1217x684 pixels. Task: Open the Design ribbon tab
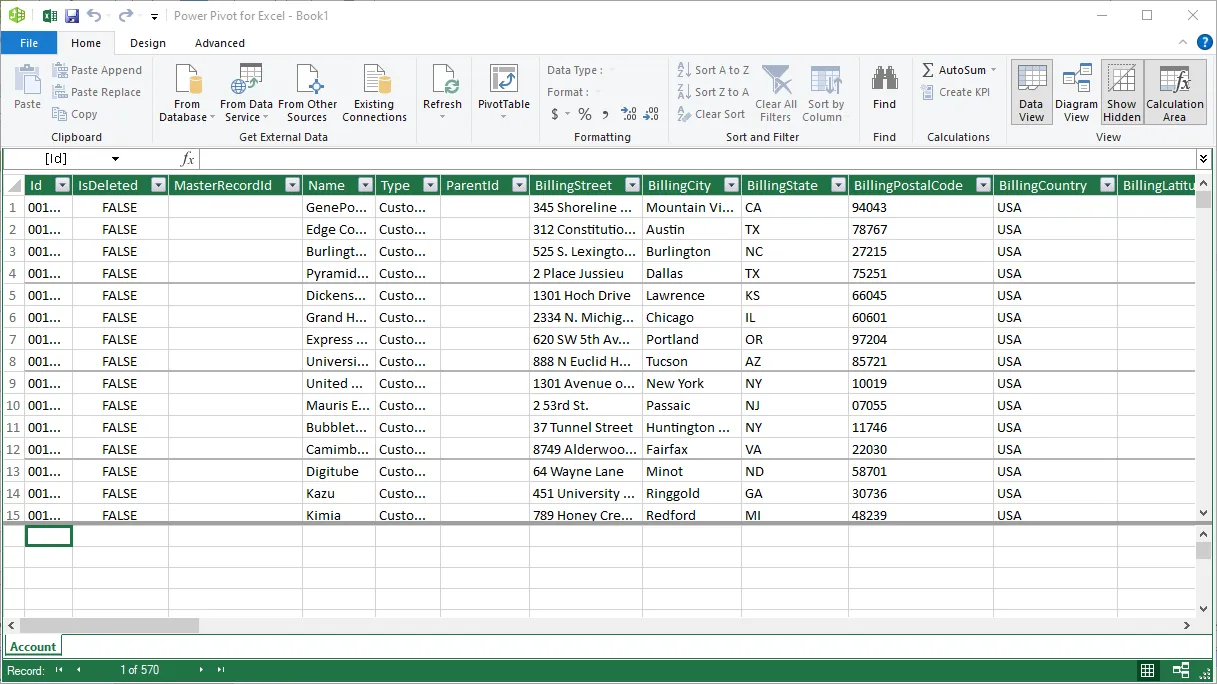pyautogui.click(x=148, y=43)
